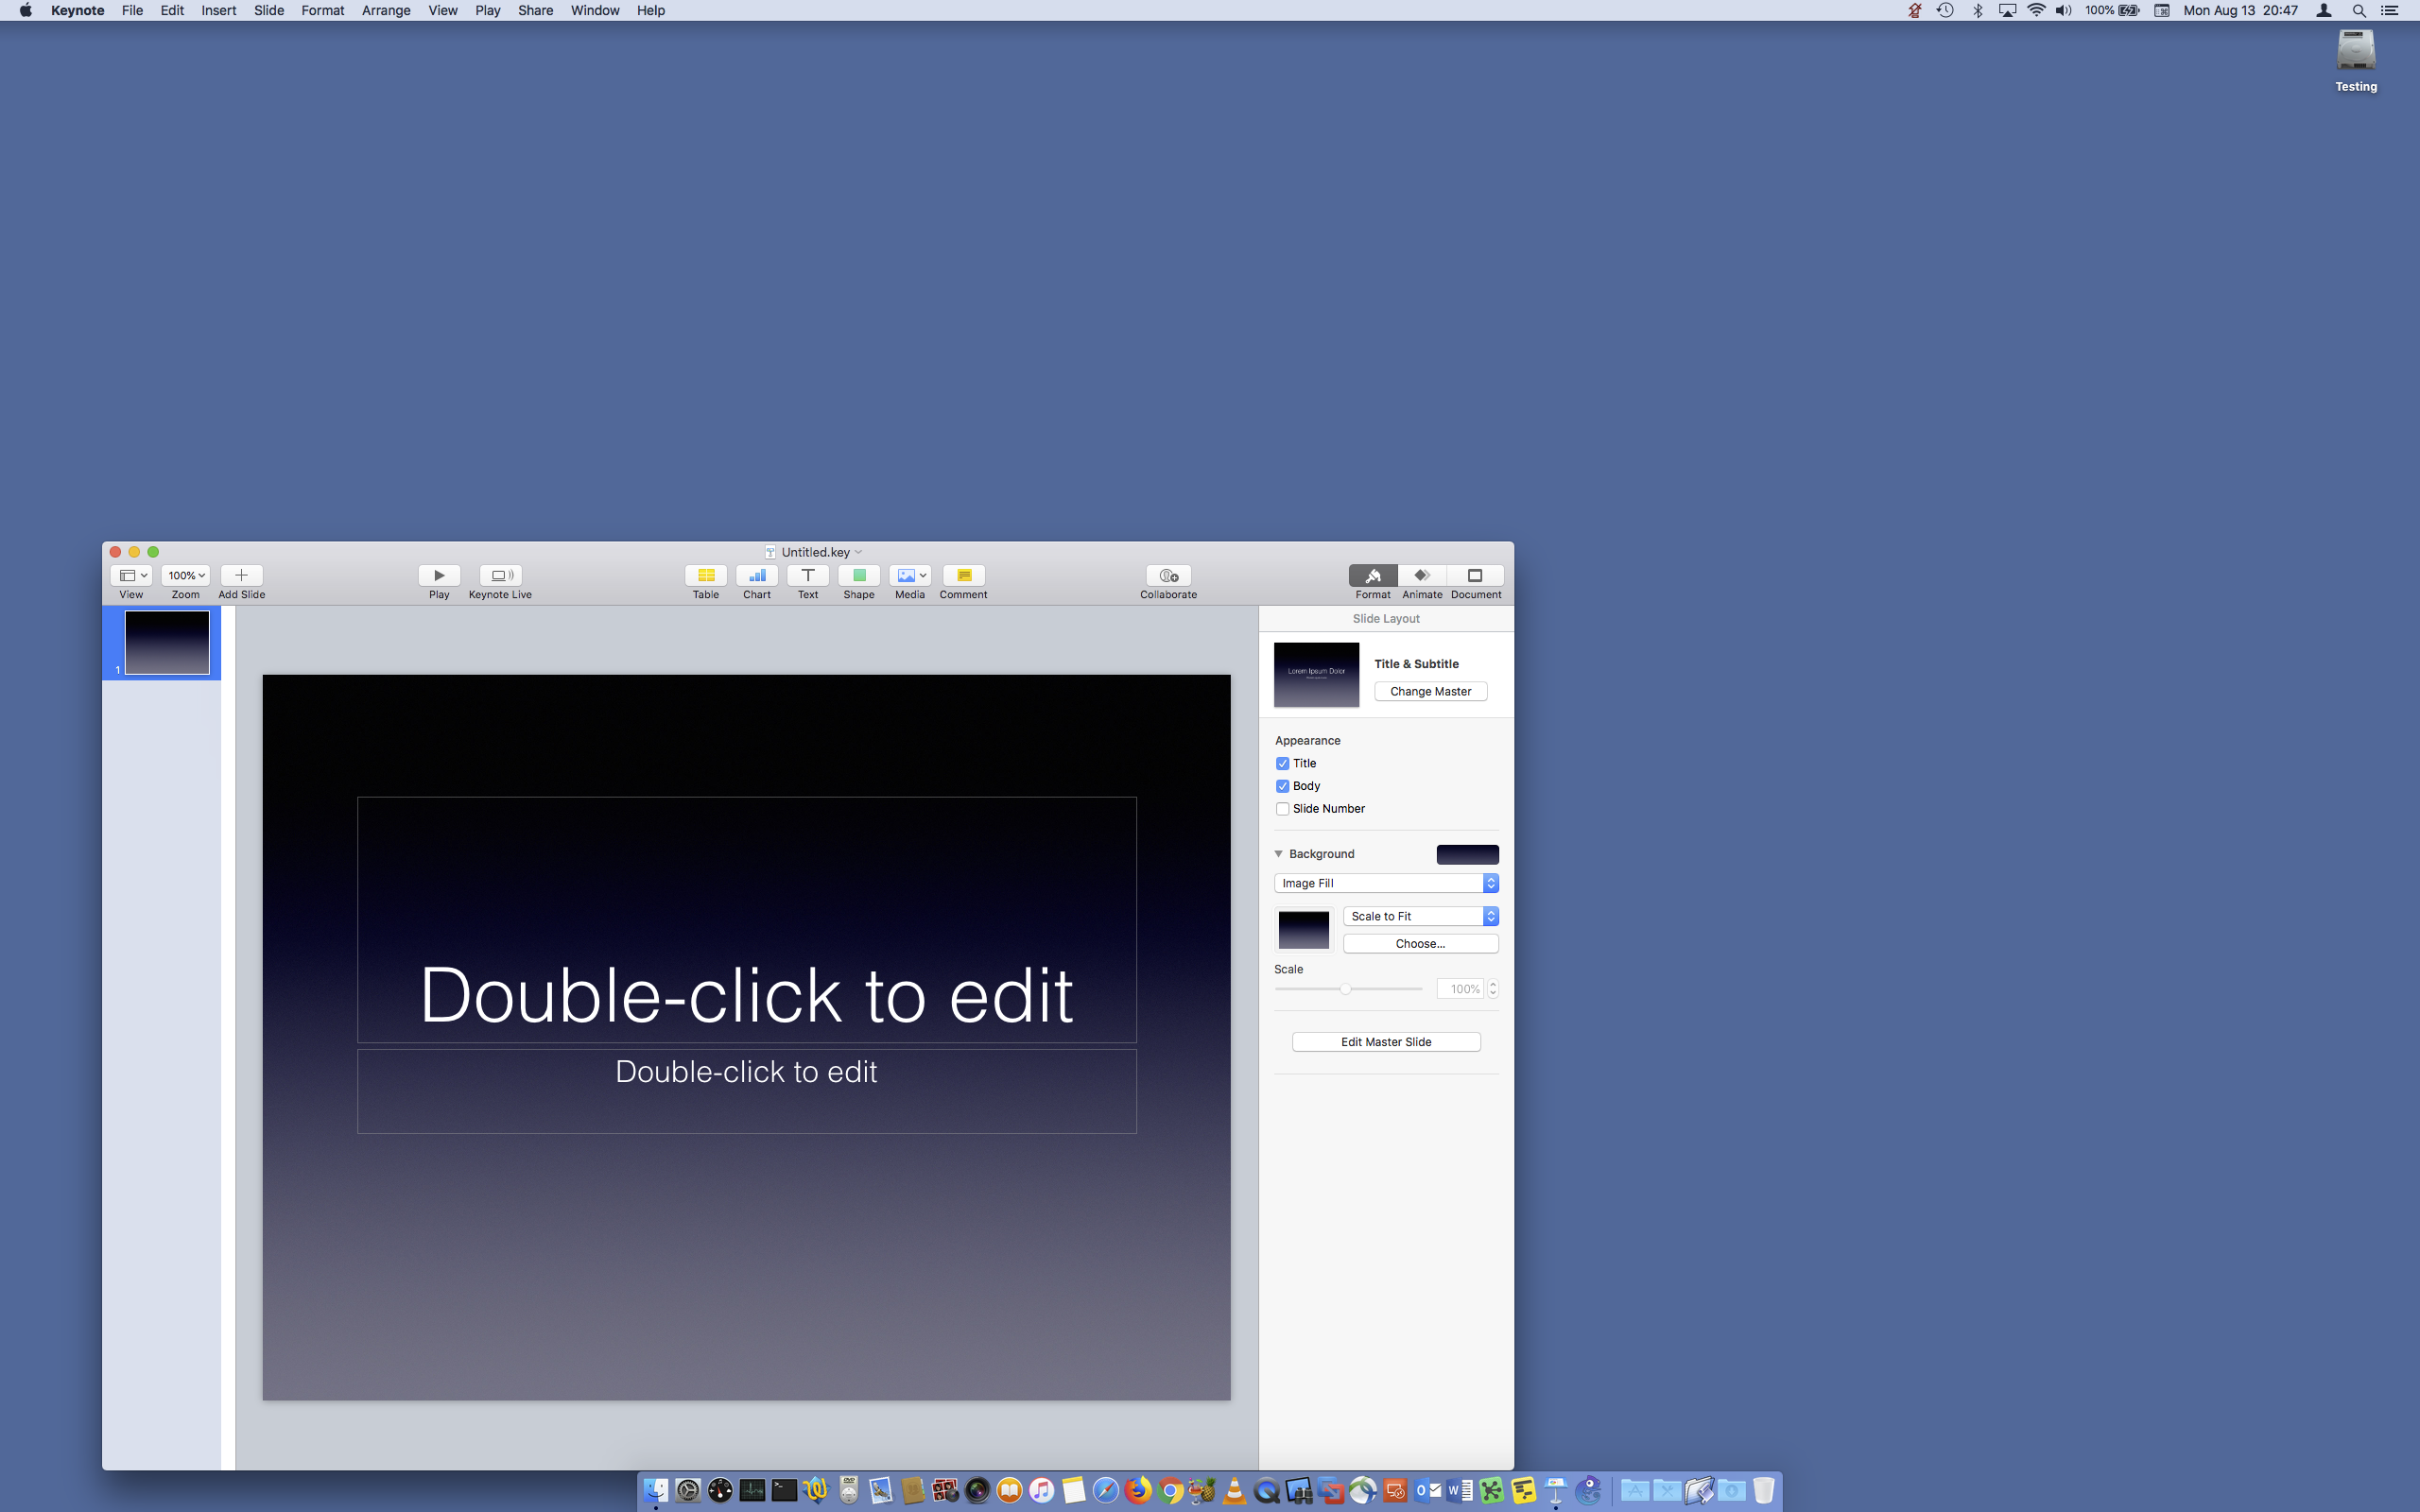Open the Scale to Fit dropdown
The width and height of the screenshot is (2420, 1512).
pos(1420,916)
